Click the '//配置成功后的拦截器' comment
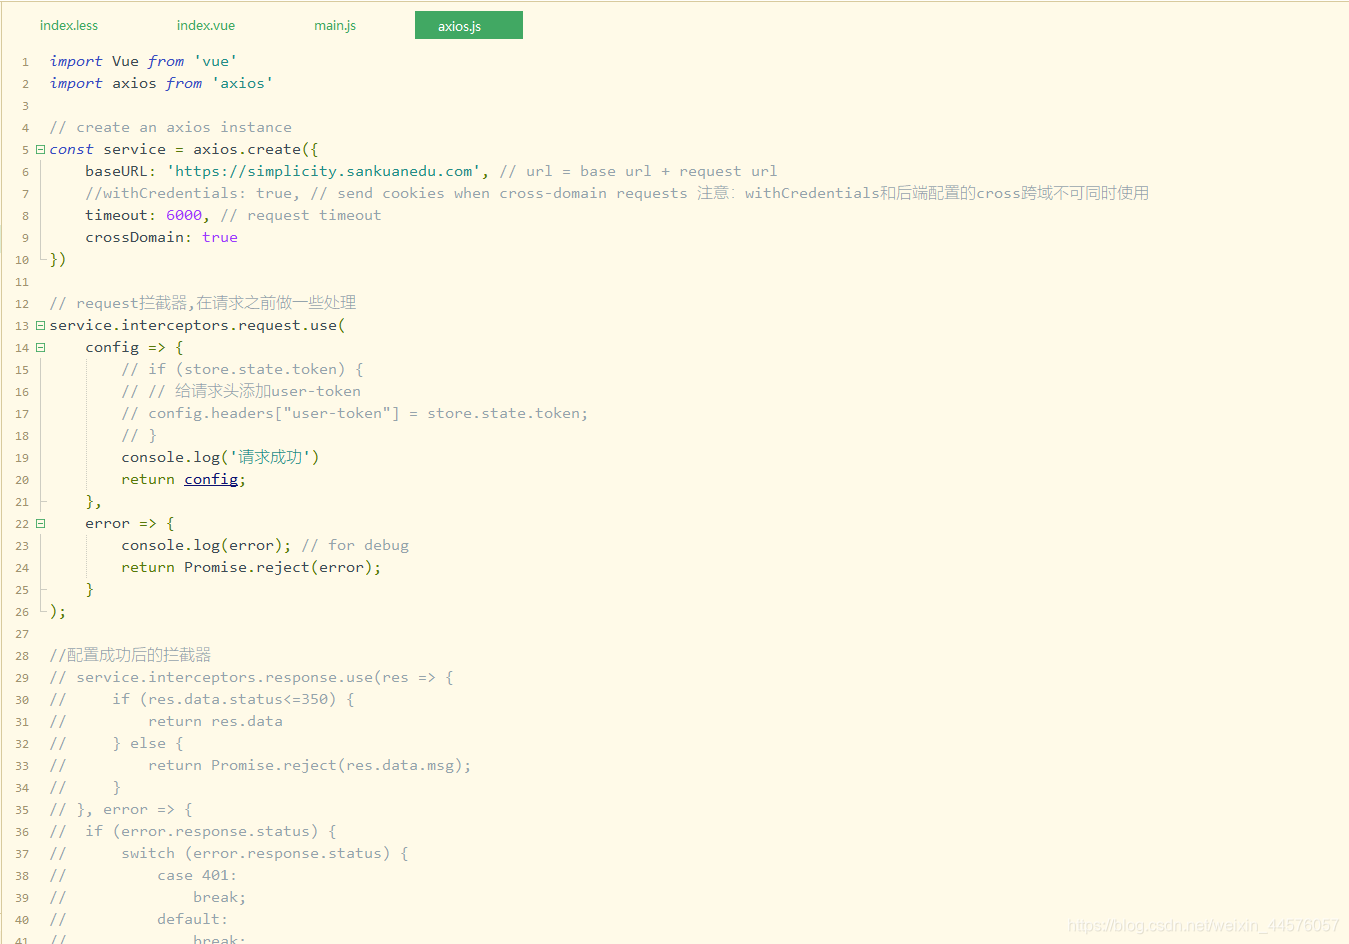This screenshot has width=1349, height=944. click(x=130, y=655)
